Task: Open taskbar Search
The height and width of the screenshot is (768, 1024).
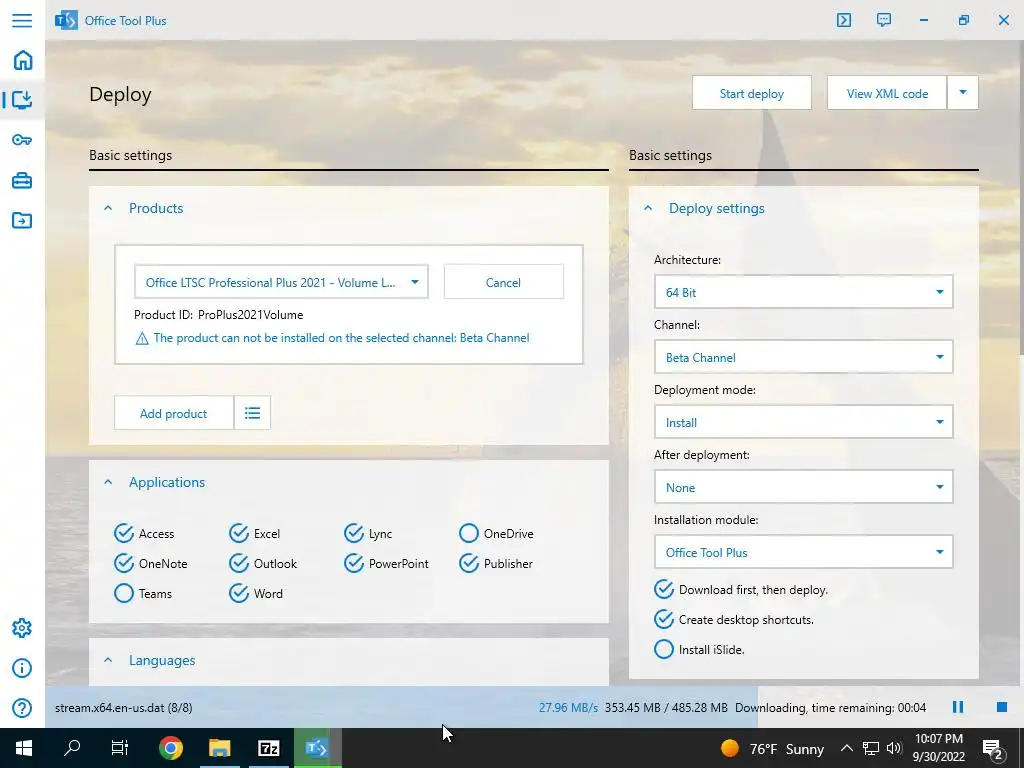Action: click(72, 748)
